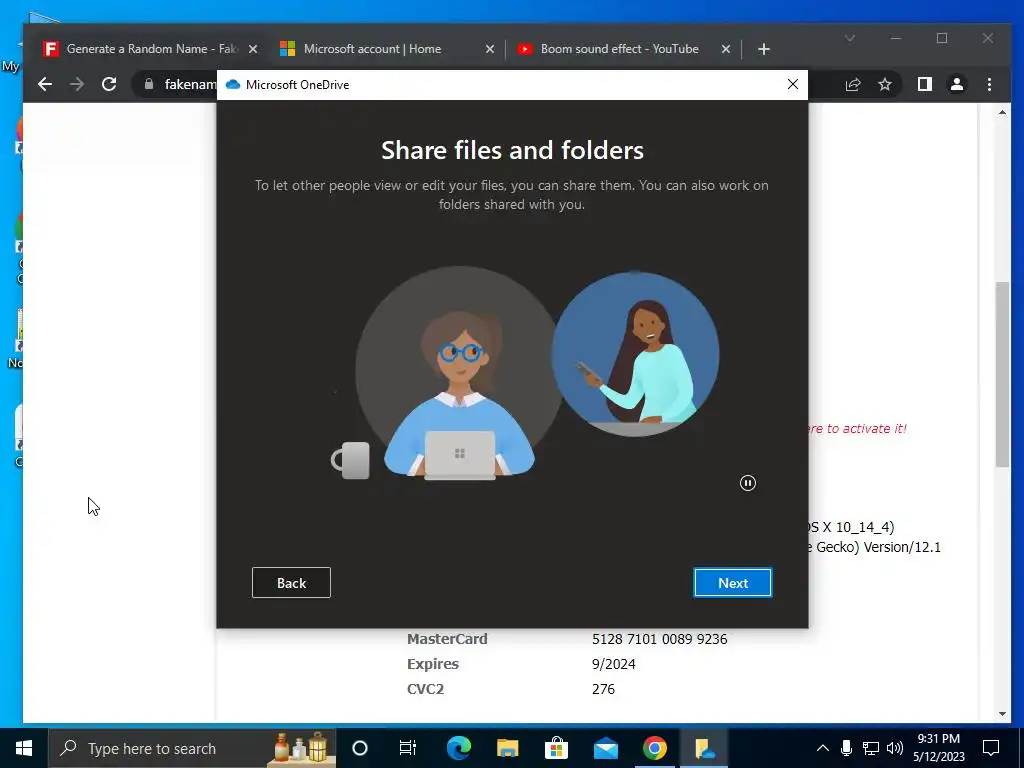The height and width of the screenshot is (768, 1024).
Task: Click the 'CVC2' label
Action: tap(425, 688)
